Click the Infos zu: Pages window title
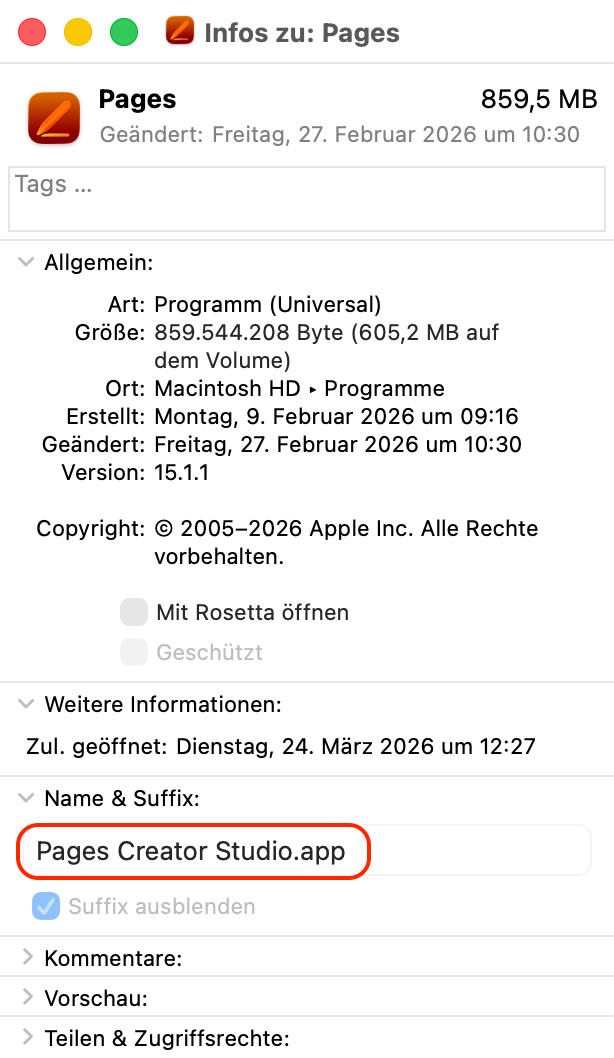This screenshot has width=614, height=1058. [302, 33]
